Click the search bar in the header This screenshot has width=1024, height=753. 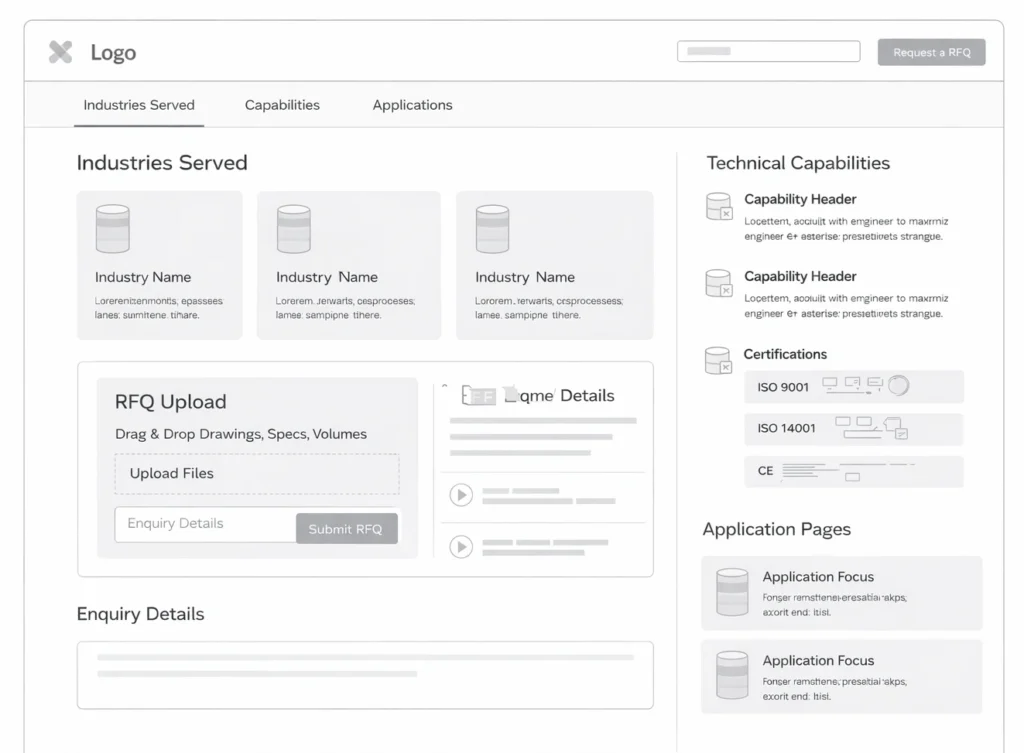768,50
